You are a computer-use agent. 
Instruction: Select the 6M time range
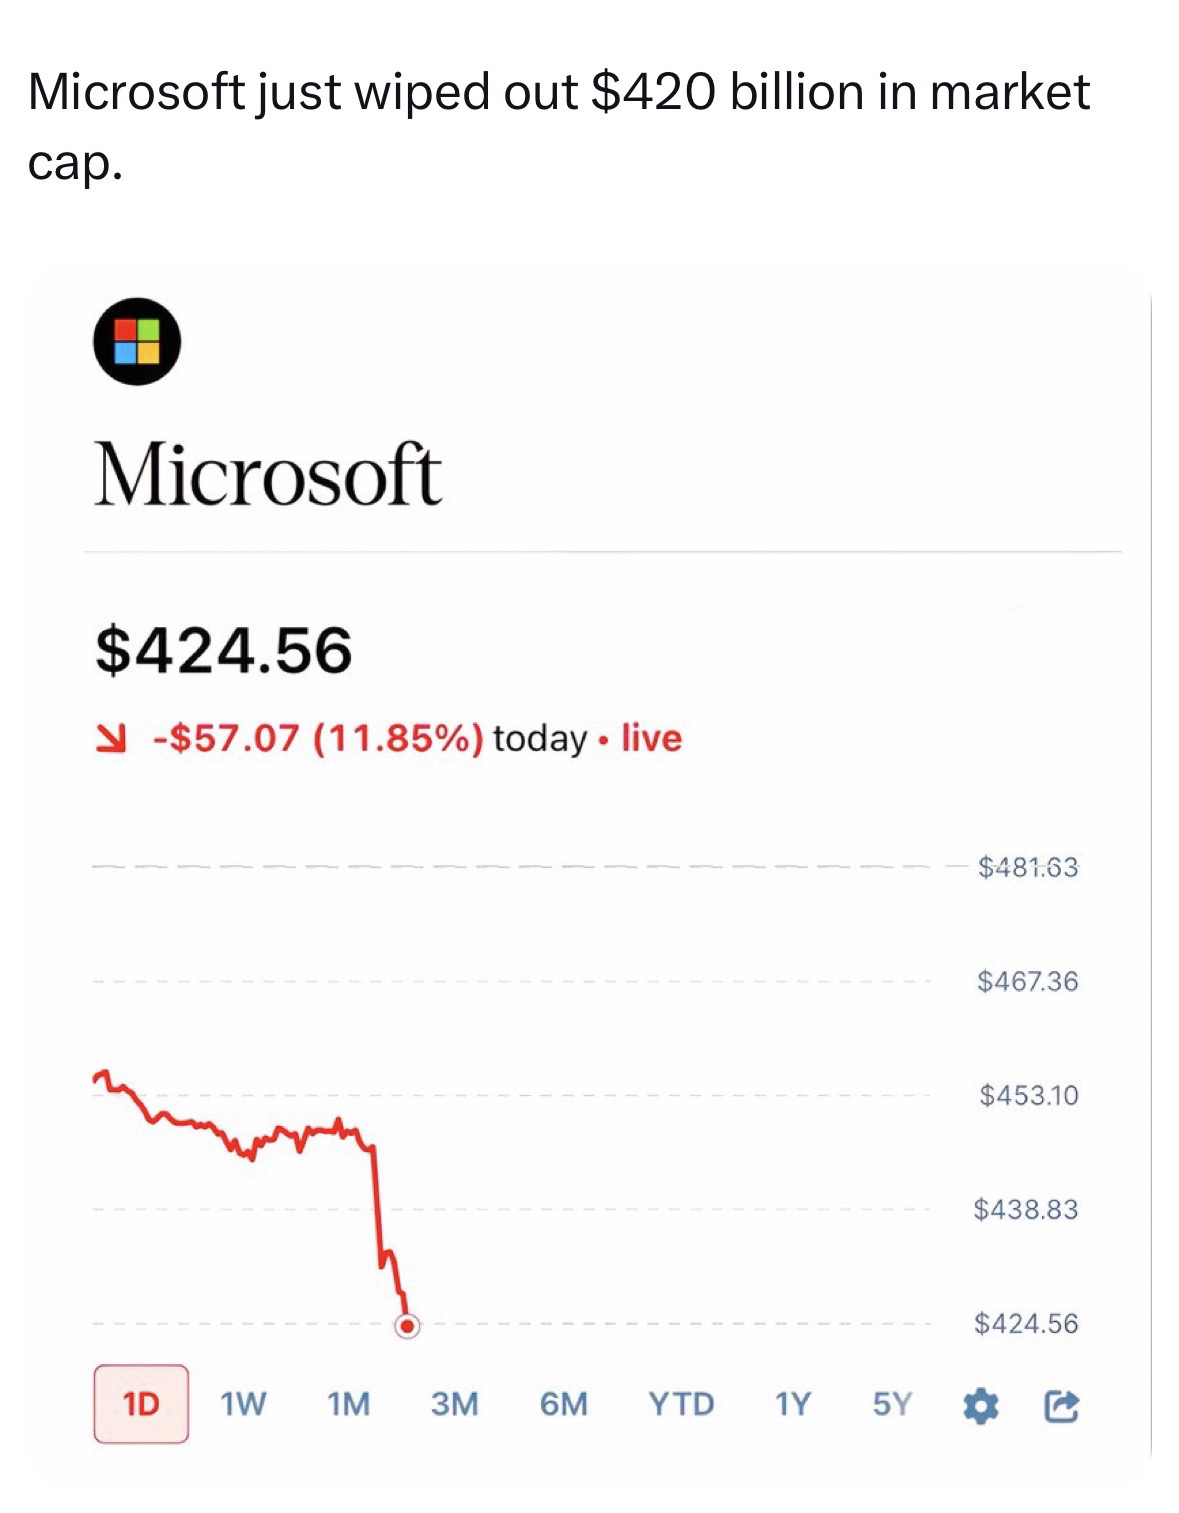click(x=564, y=1404)
